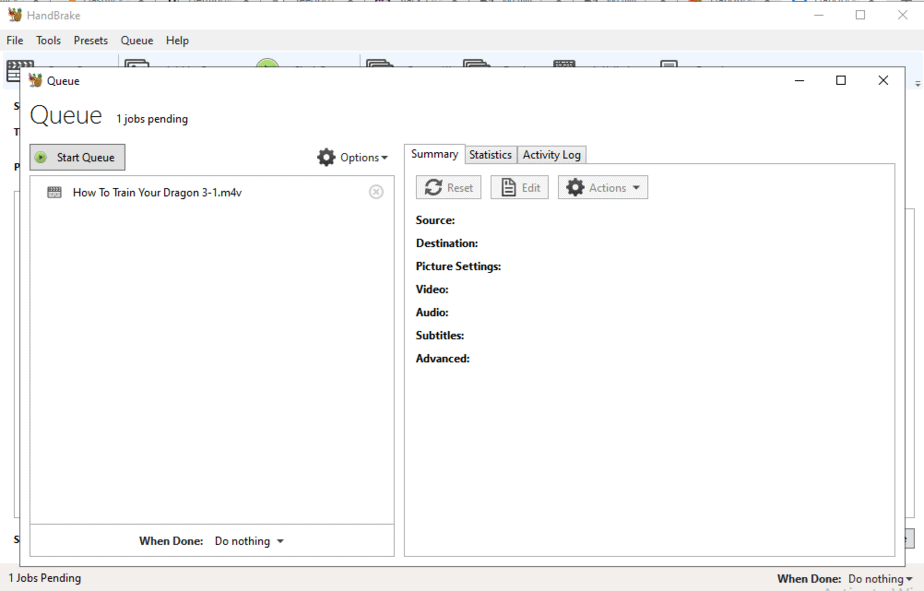Open the Options gear menu
Screen dimensions: 924x591
pyautogui.click(x=352, y=157)
